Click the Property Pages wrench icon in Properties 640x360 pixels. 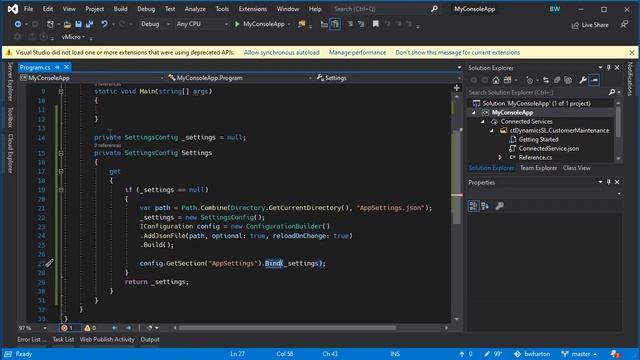499,206
